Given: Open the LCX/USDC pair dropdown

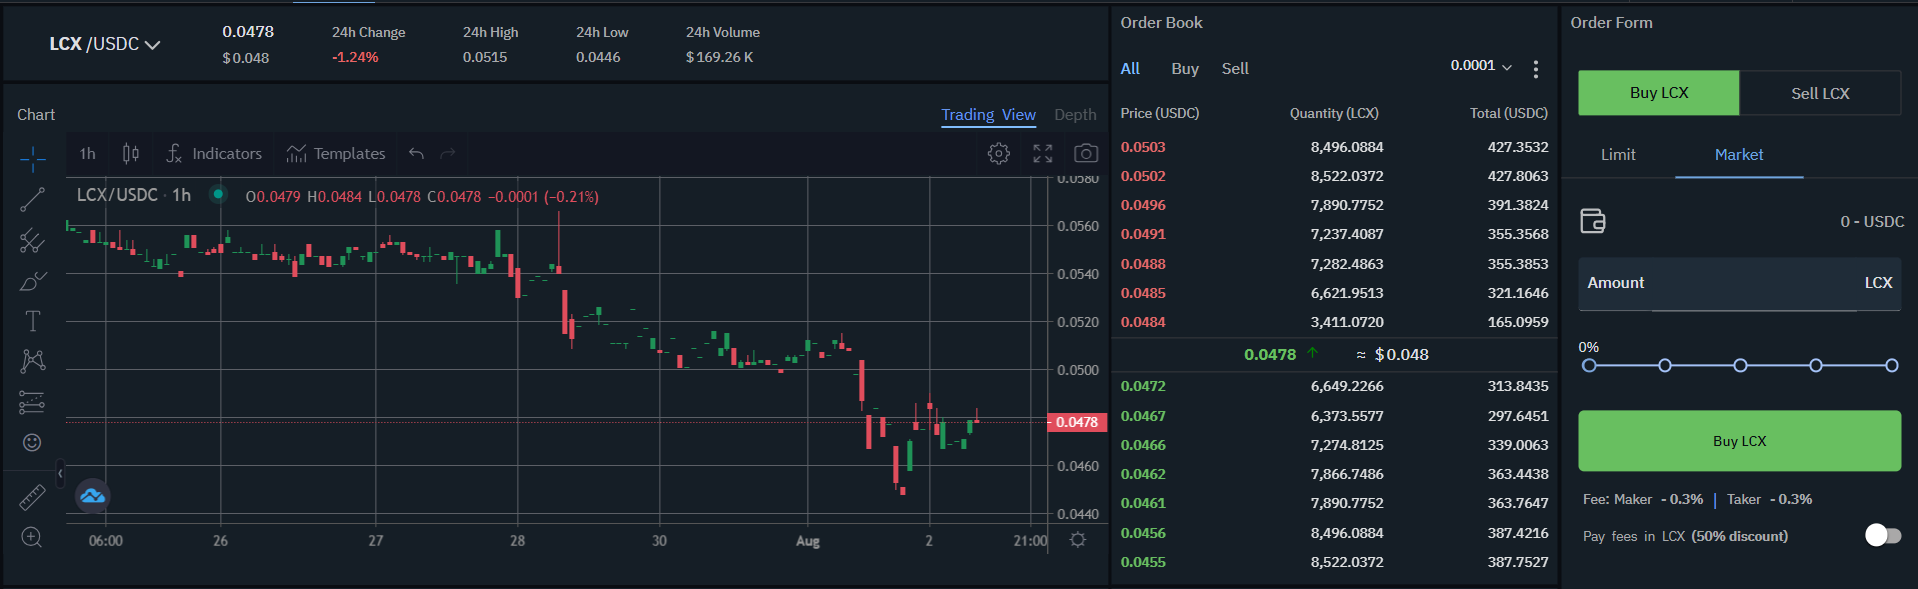Looking at the screenshot, I should point(105,44).
